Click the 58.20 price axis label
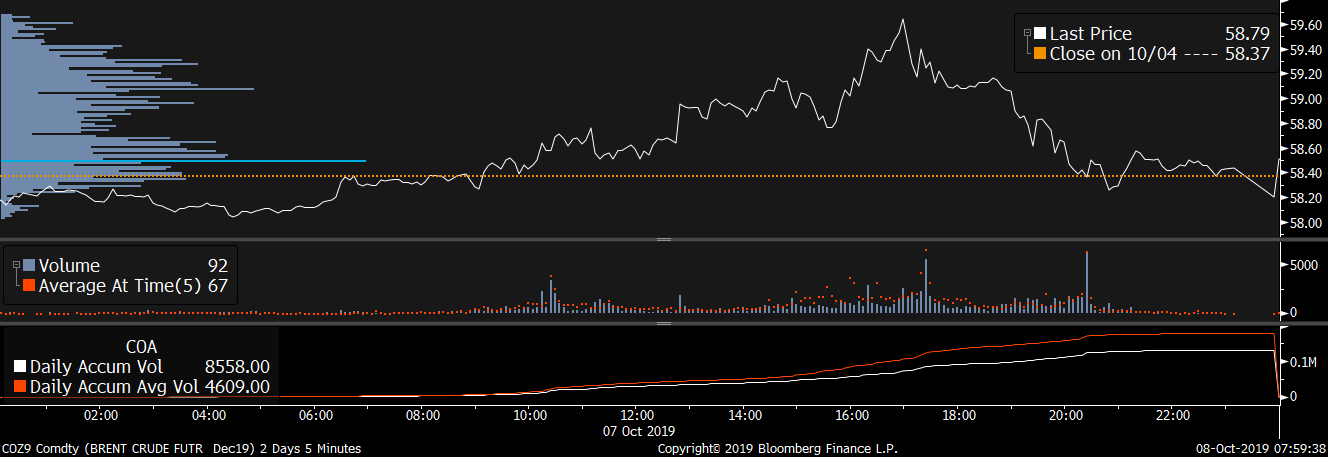1328x457 pixels. [1304, 198]
